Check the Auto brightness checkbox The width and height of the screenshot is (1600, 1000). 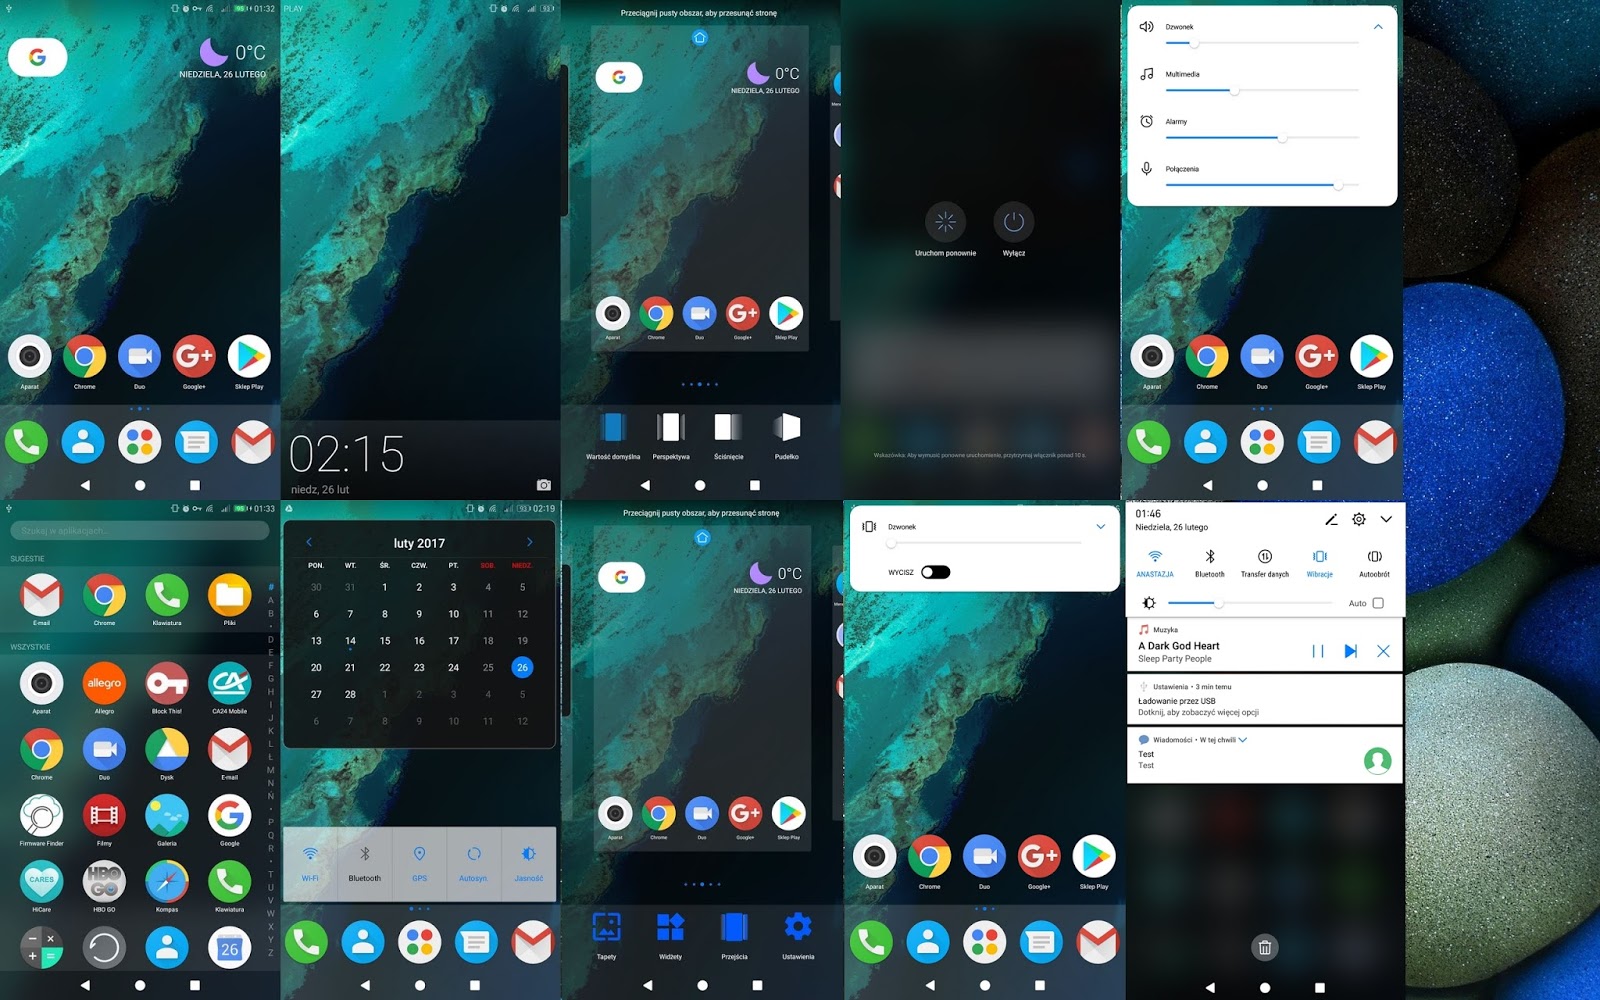click(1378, 603)
